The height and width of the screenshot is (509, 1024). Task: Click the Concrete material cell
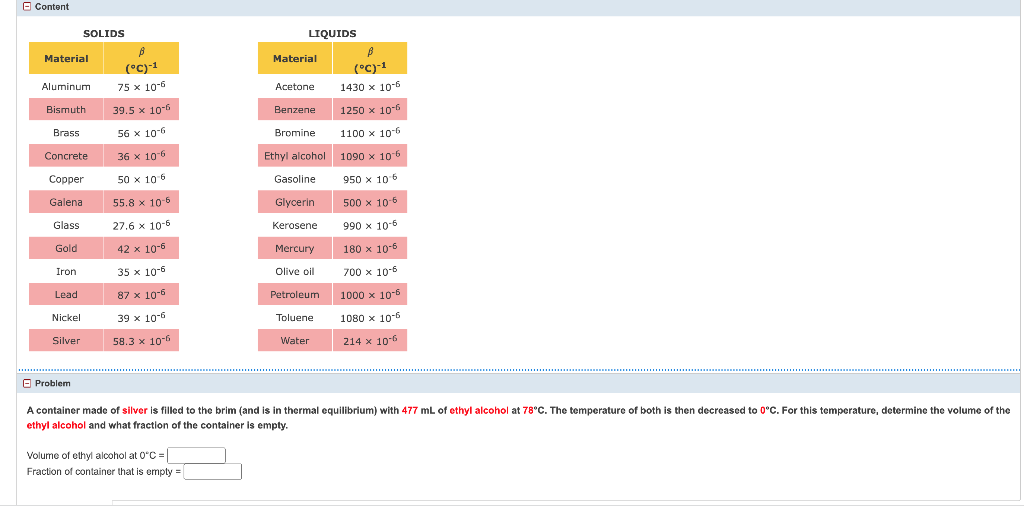tap(66, 156)
